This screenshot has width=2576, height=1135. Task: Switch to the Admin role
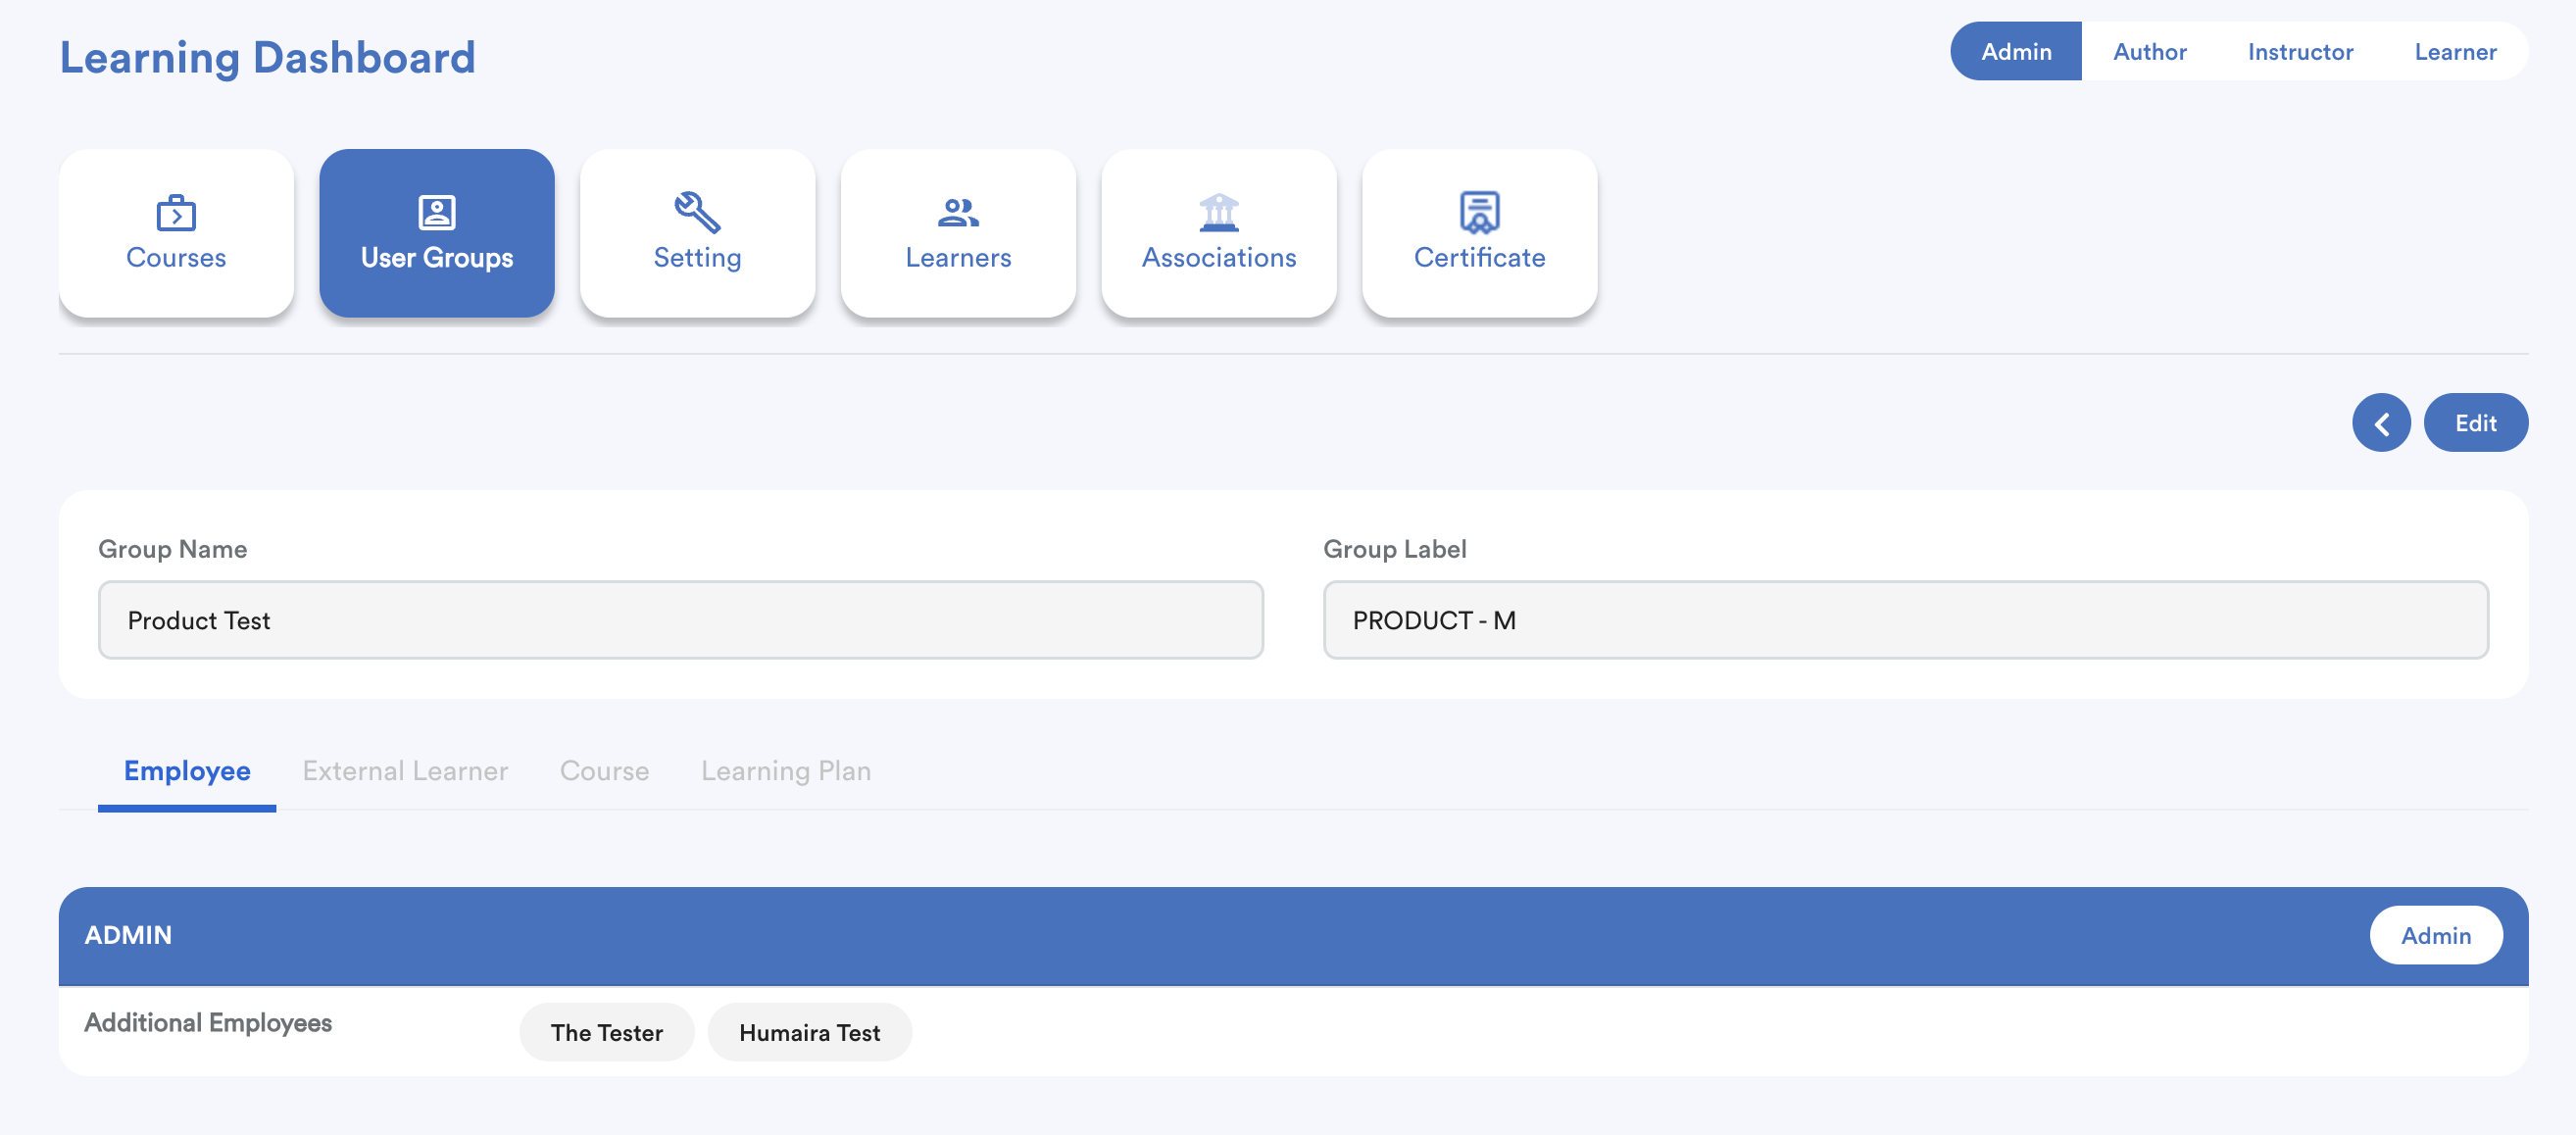point(2015,52)
